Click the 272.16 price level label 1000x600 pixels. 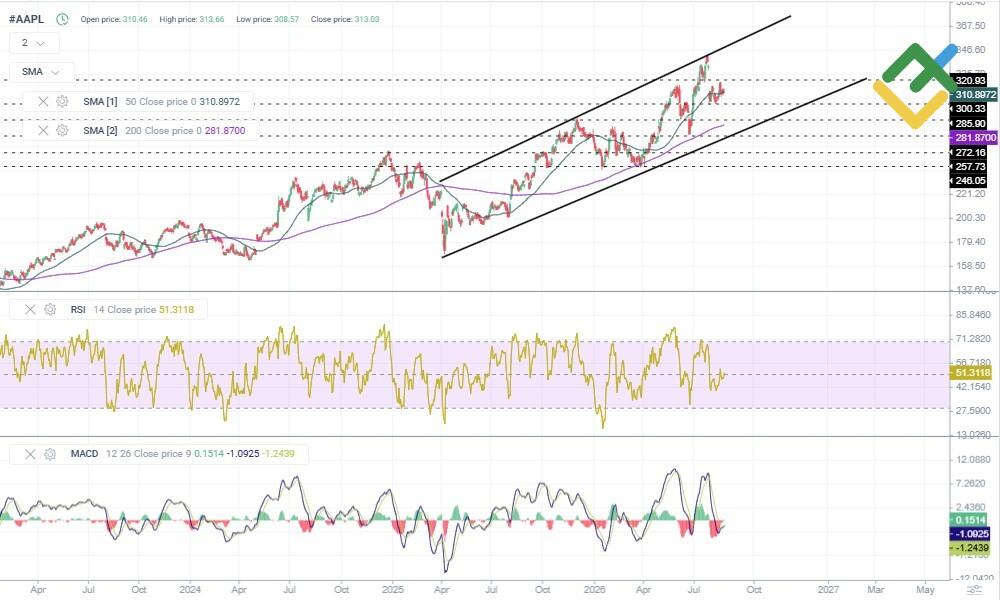(970, 152)
